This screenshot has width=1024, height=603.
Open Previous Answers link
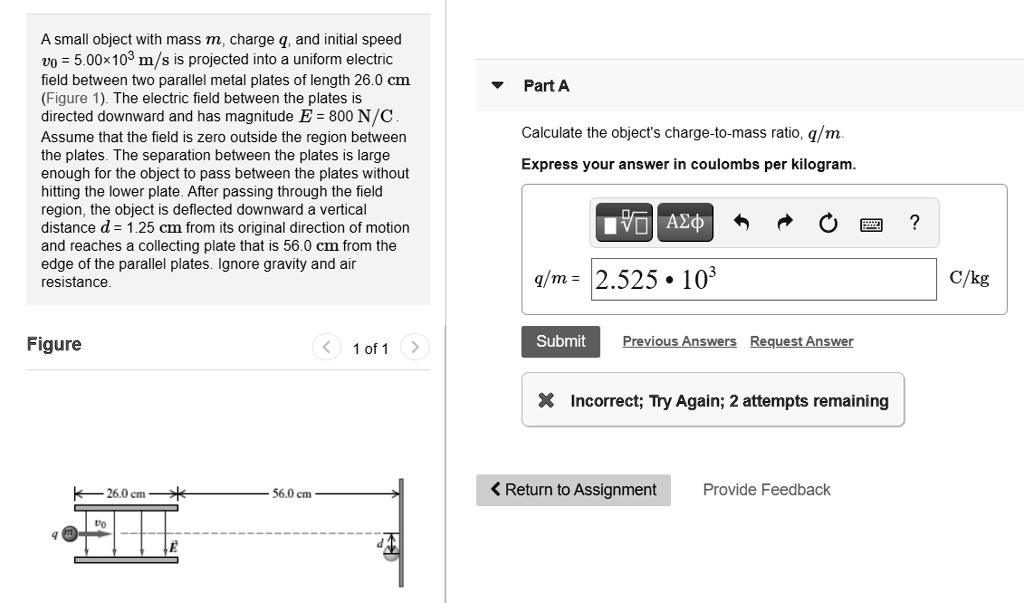click(x=679, y=341)
